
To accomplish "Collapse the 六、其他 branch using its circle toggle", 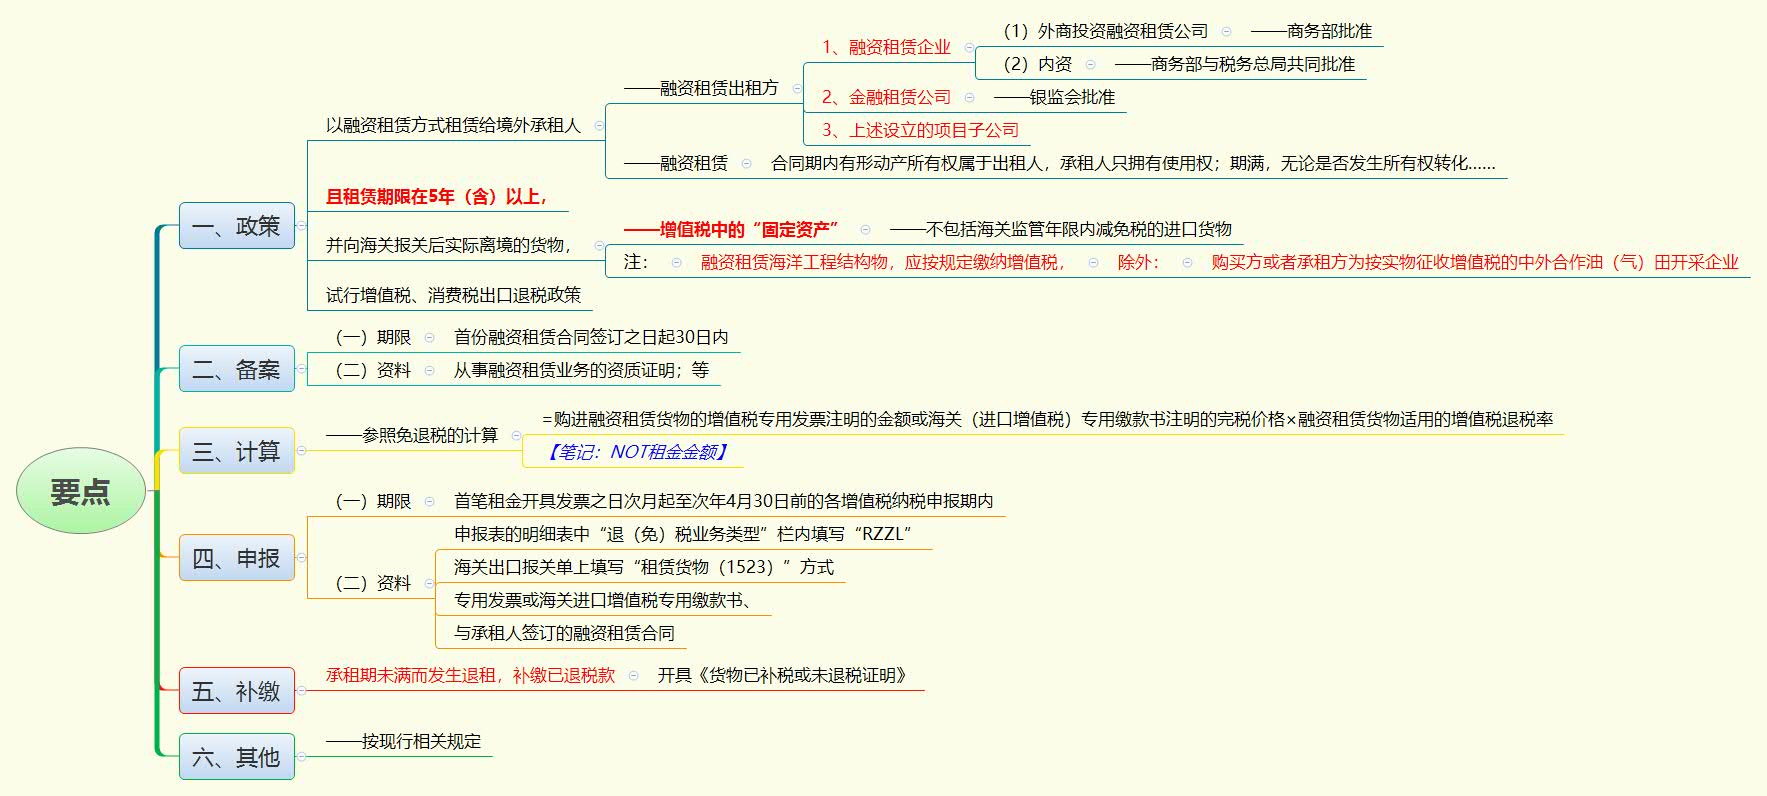I will click(x=301, y=757).
